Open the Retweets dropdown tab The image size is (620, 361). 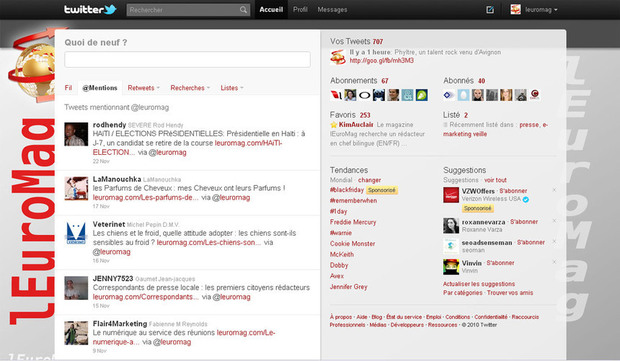[x=143, y=88]
